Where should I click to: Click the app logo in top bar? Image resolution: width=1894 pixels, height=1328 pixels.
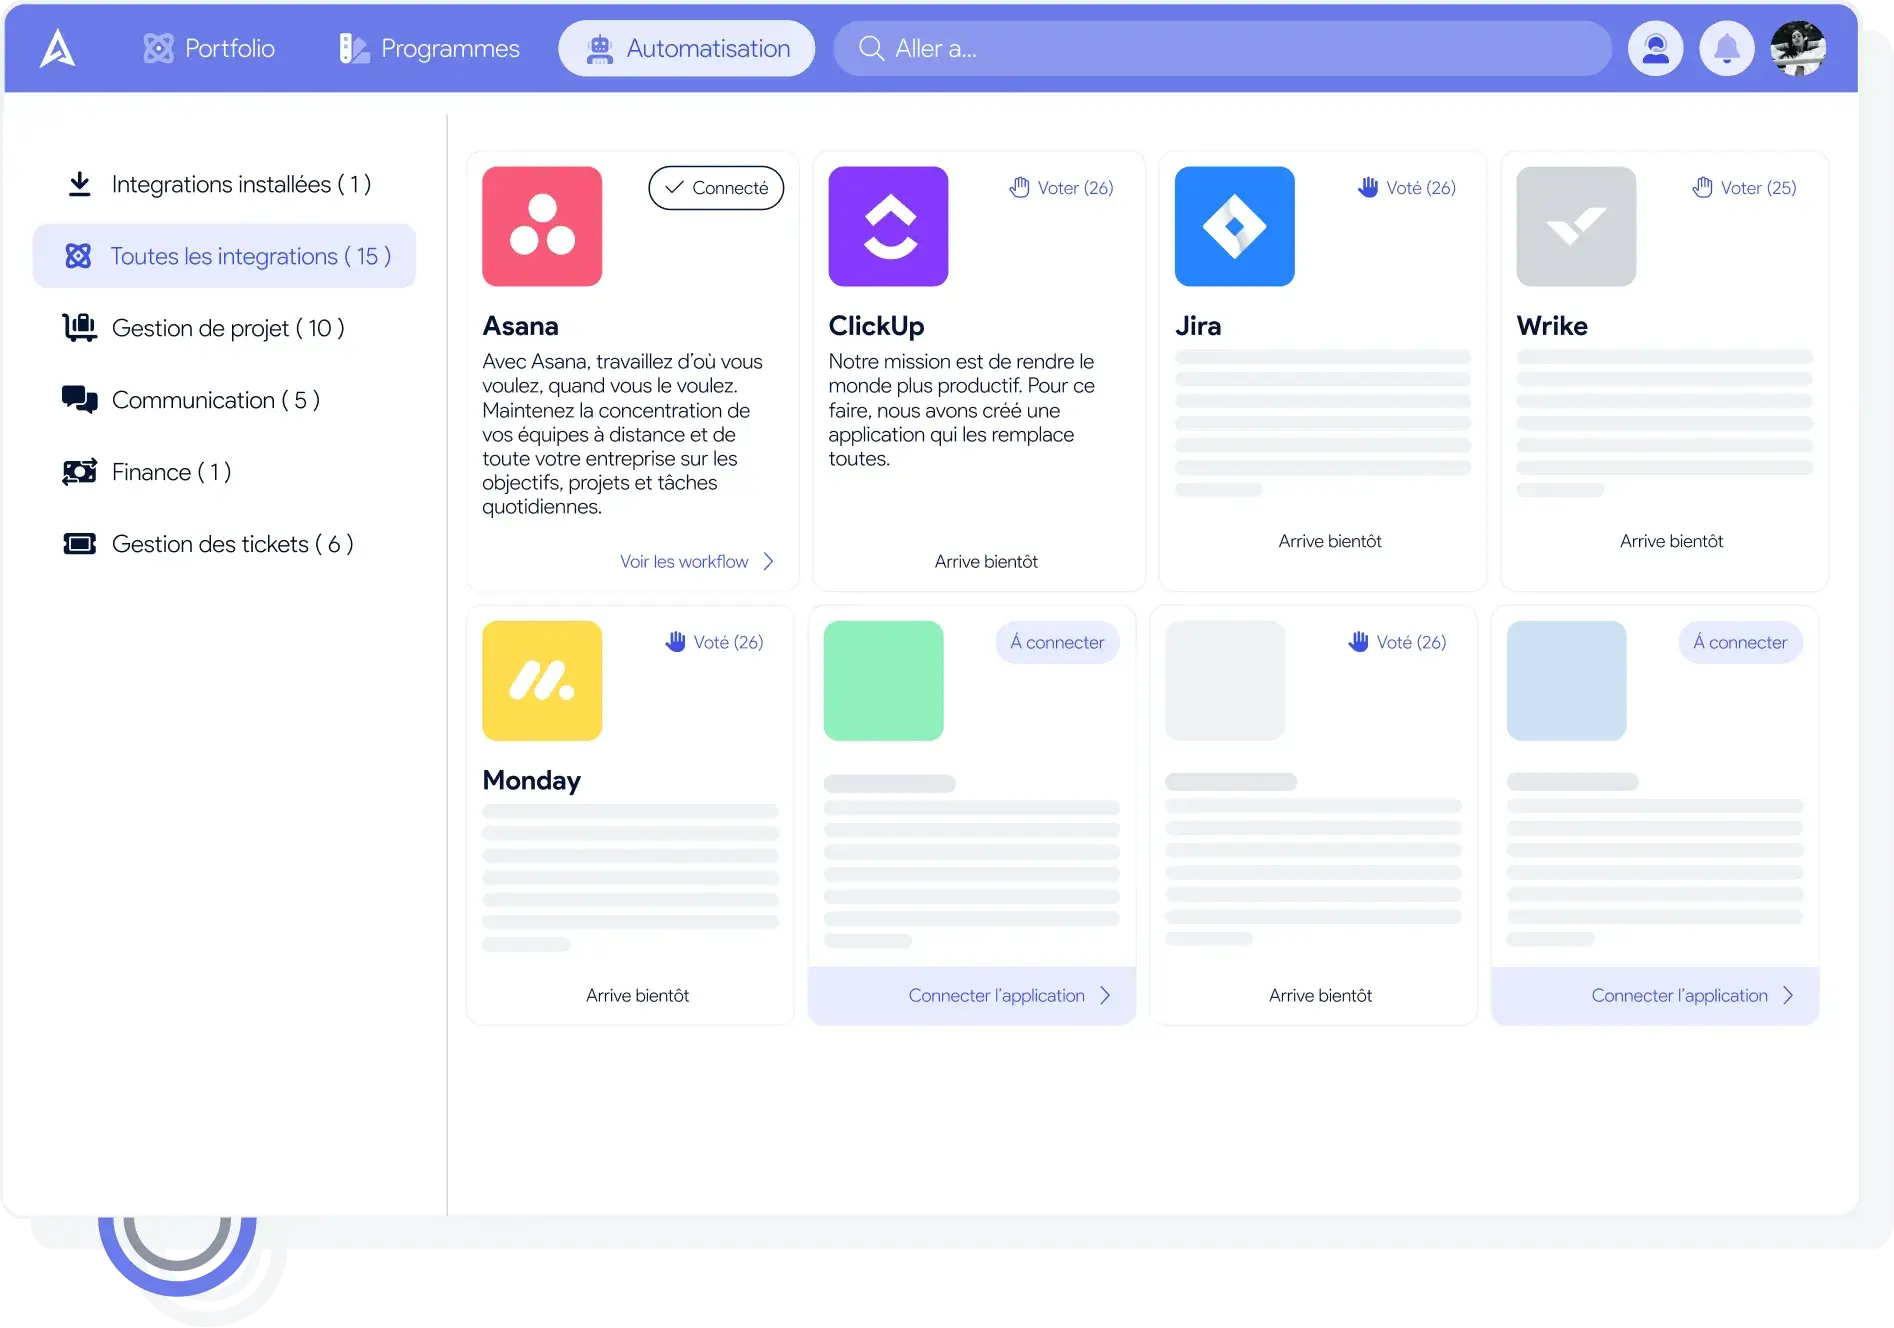click(57, 48)
